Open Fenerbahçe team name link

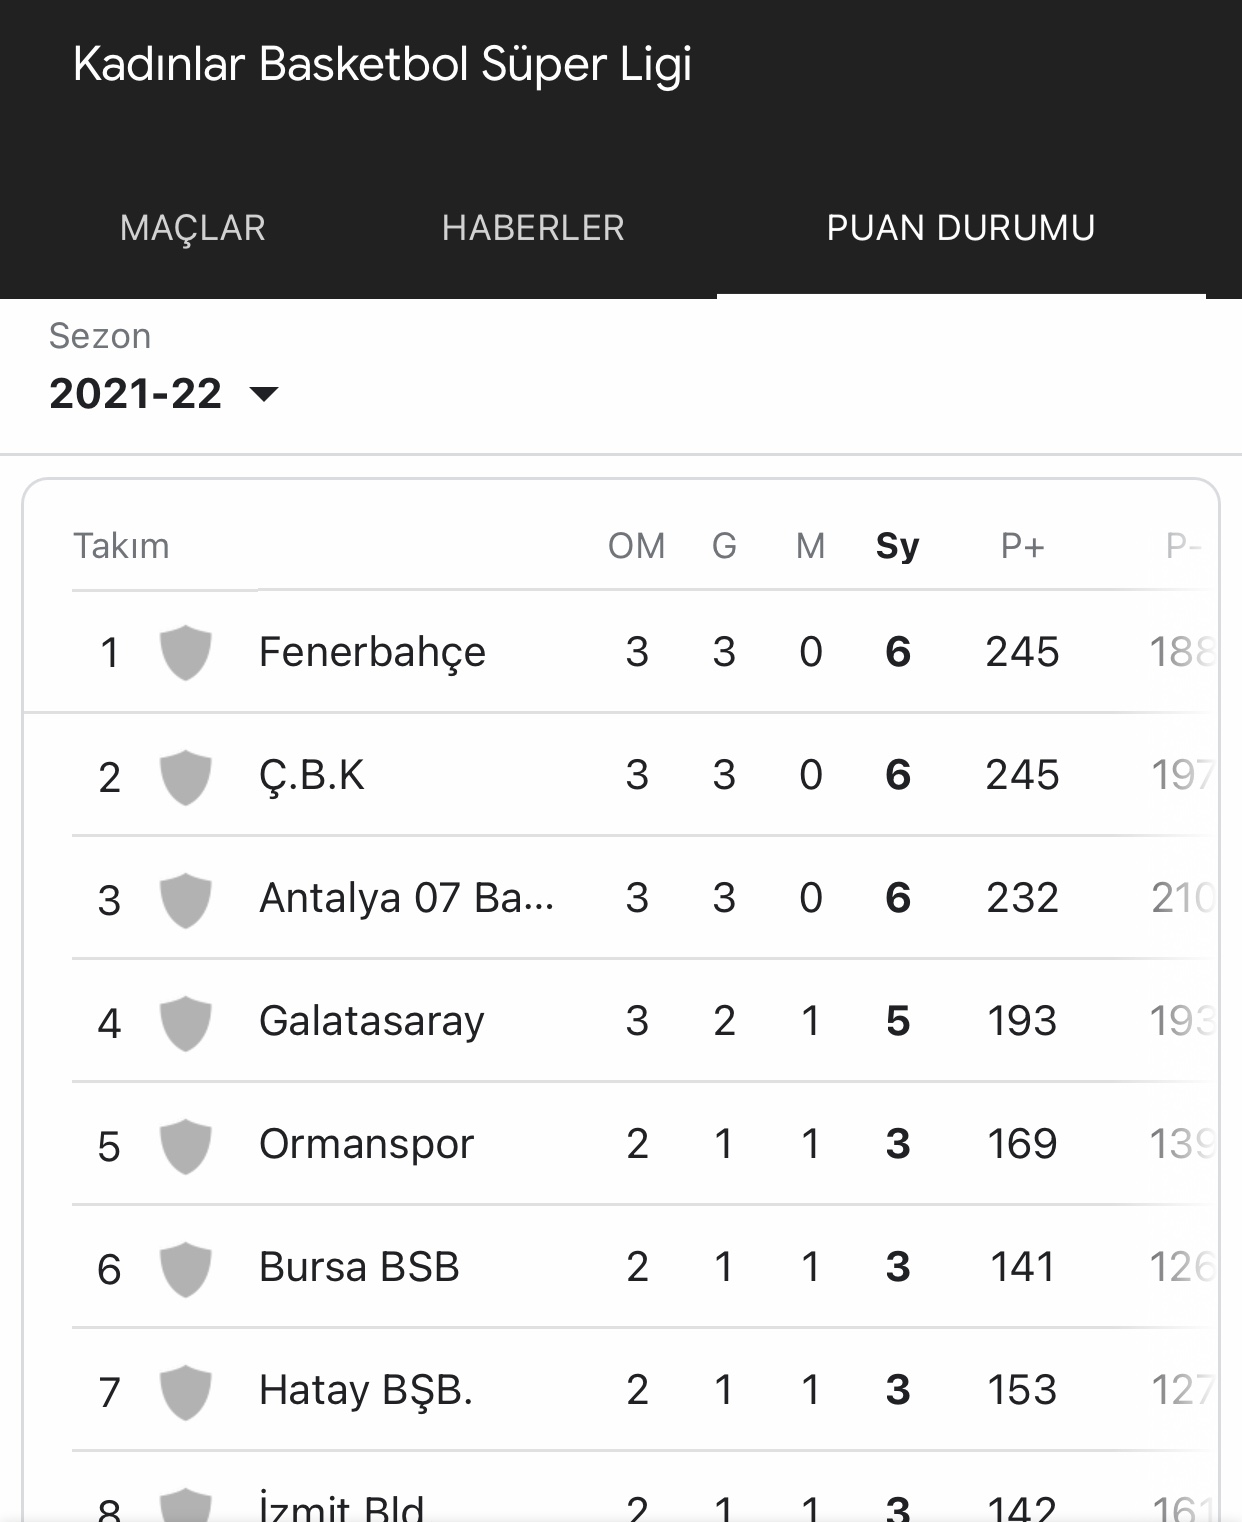[x=372, y=652]
